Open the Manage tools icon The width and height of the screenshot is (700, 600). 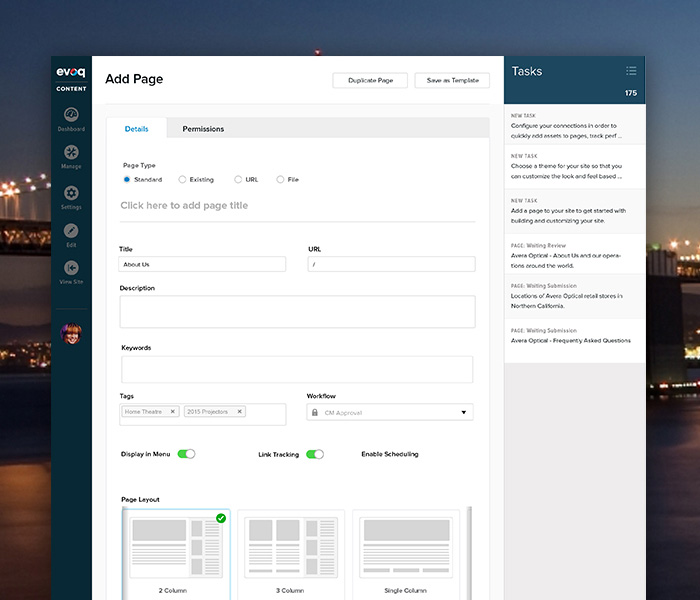click(x=71, y=152)
